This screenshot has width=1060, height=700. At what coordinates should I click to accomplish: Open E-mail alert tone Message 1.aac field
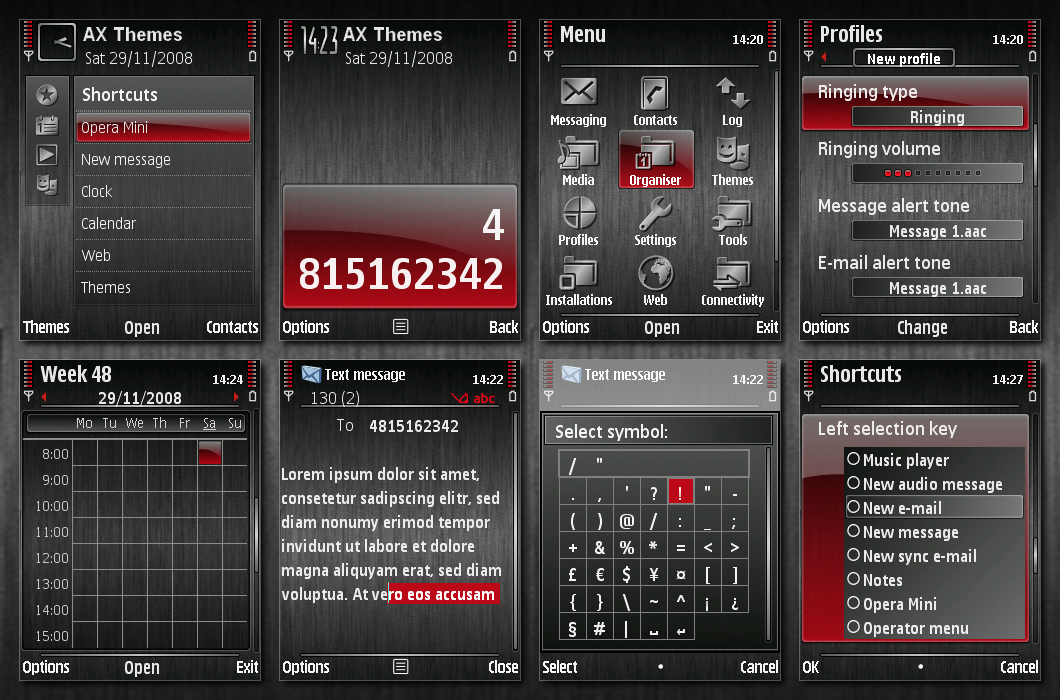[937, 288]
